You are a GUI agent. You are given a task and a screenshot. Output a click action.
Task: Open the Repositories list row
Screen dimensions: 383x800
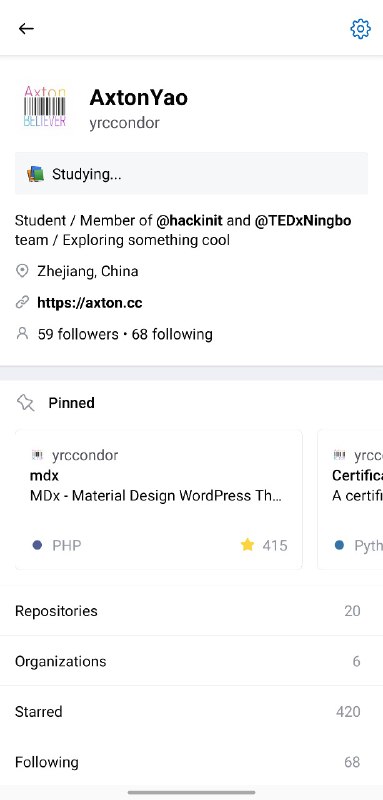191,611
